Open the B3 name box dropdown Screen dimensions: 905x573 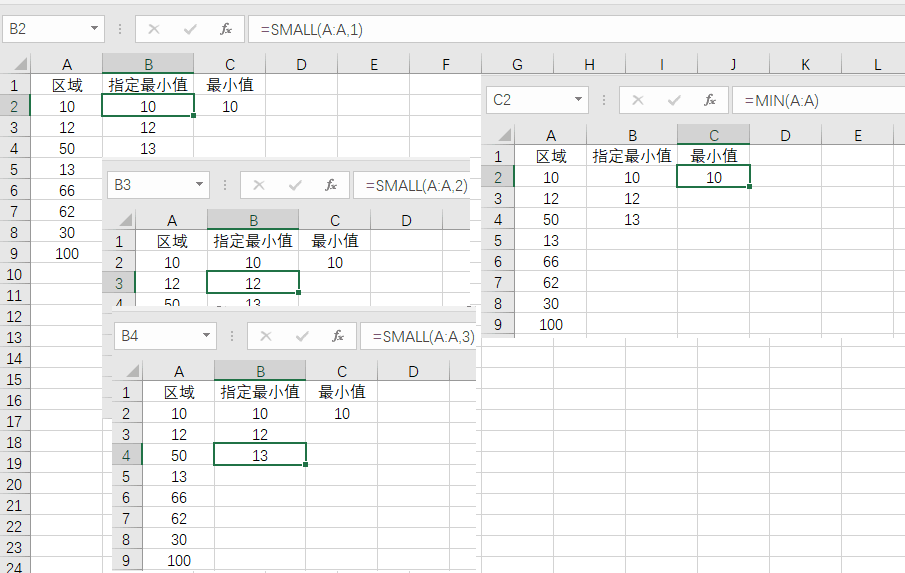coord(199,184)
